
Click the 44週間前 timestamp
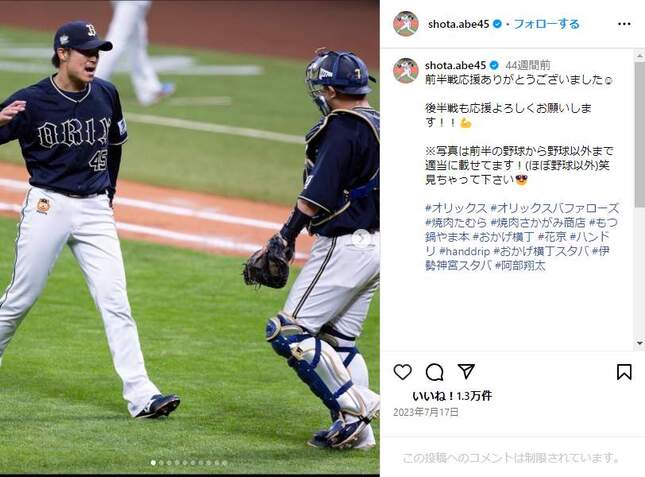(527, 65)
